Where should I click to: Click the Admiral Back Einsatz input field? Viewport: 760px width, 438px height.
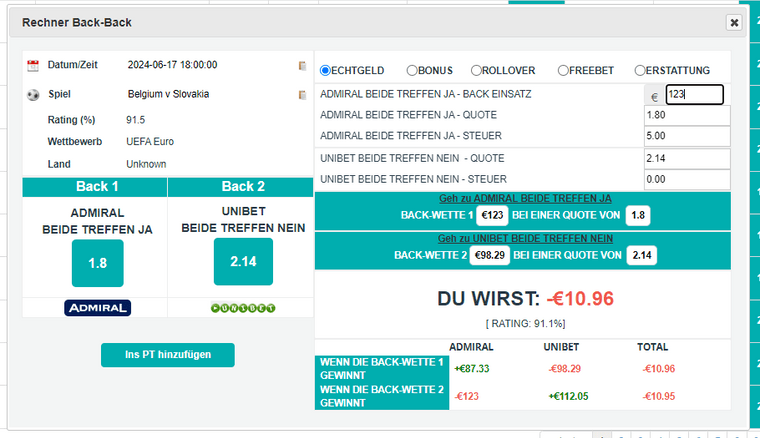click(x=695, y=94)
